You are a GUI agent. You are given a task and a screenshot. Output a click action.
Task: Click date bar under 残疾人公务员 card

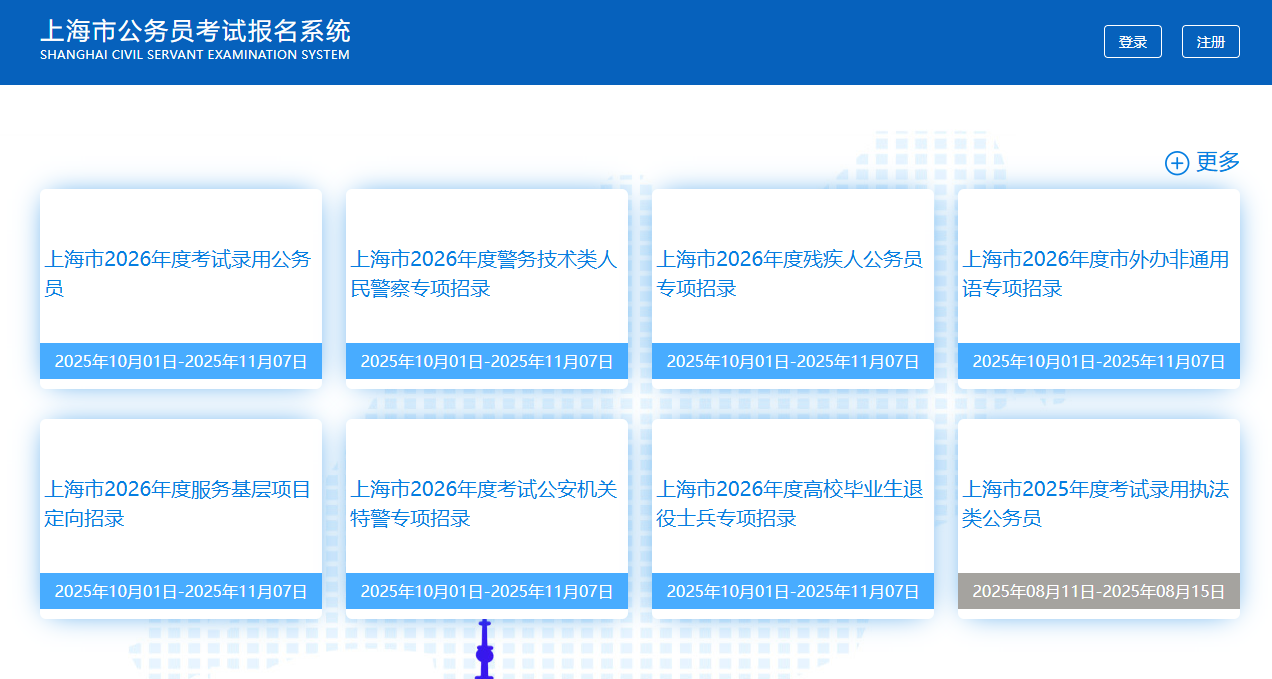tap(793, 361)
